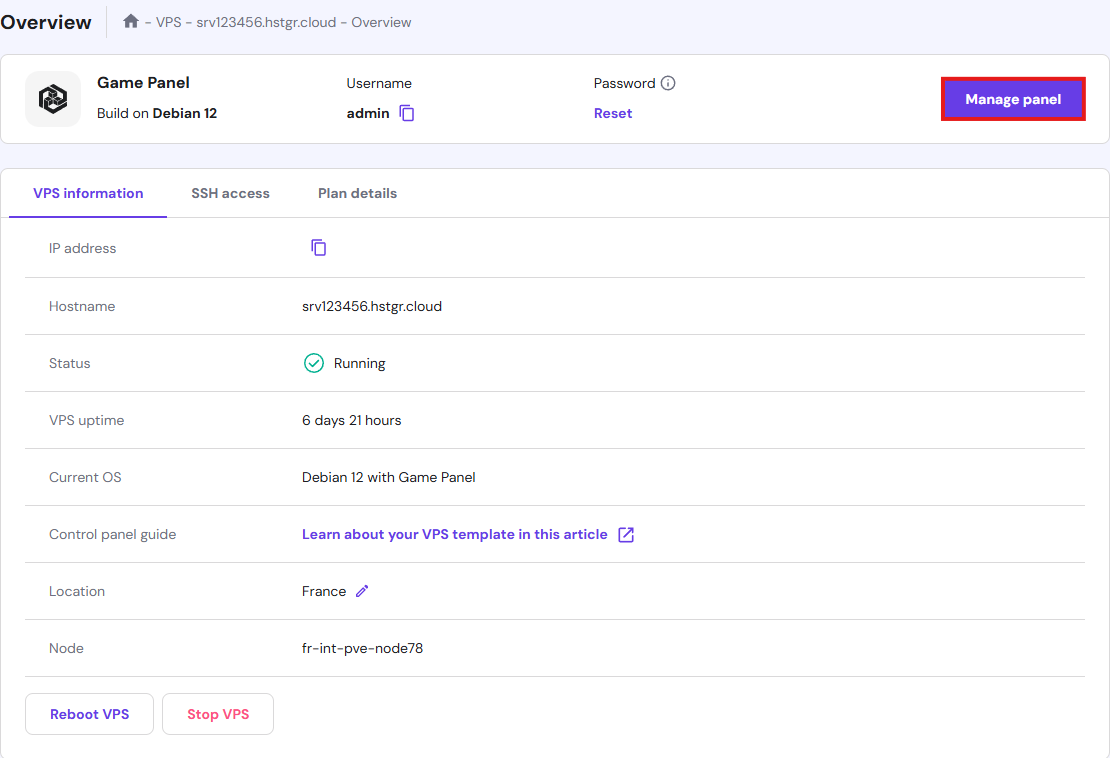The height and width of the screenshot is (758, 1110).
Task: Click the home icon in the breadcrumb
Action: coord(131,20)
